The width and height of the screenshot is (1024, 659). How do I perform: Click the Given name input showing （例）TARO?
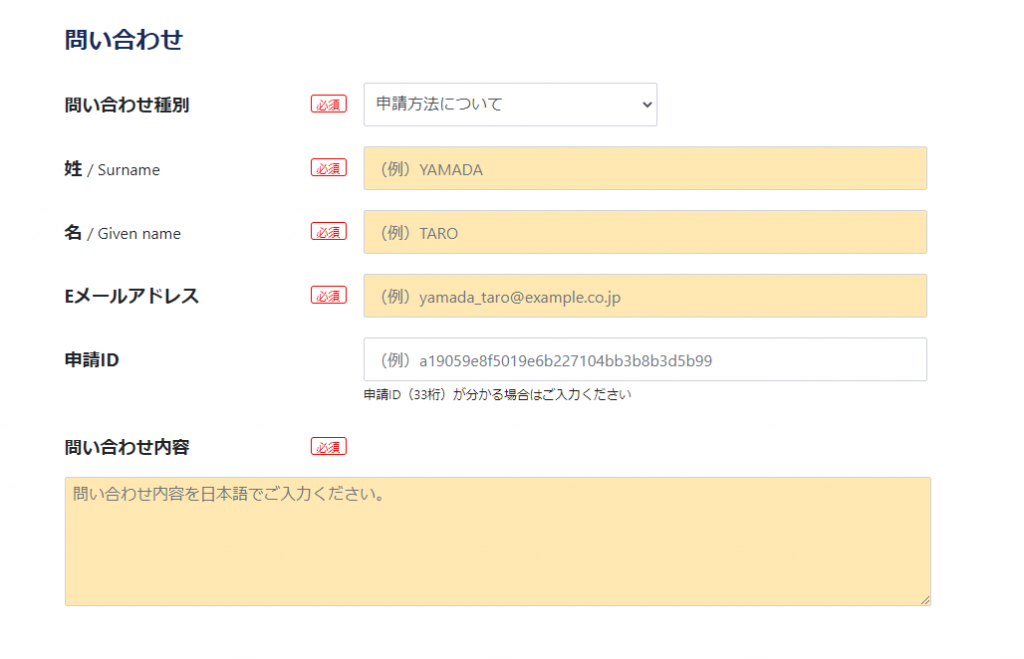645,232
